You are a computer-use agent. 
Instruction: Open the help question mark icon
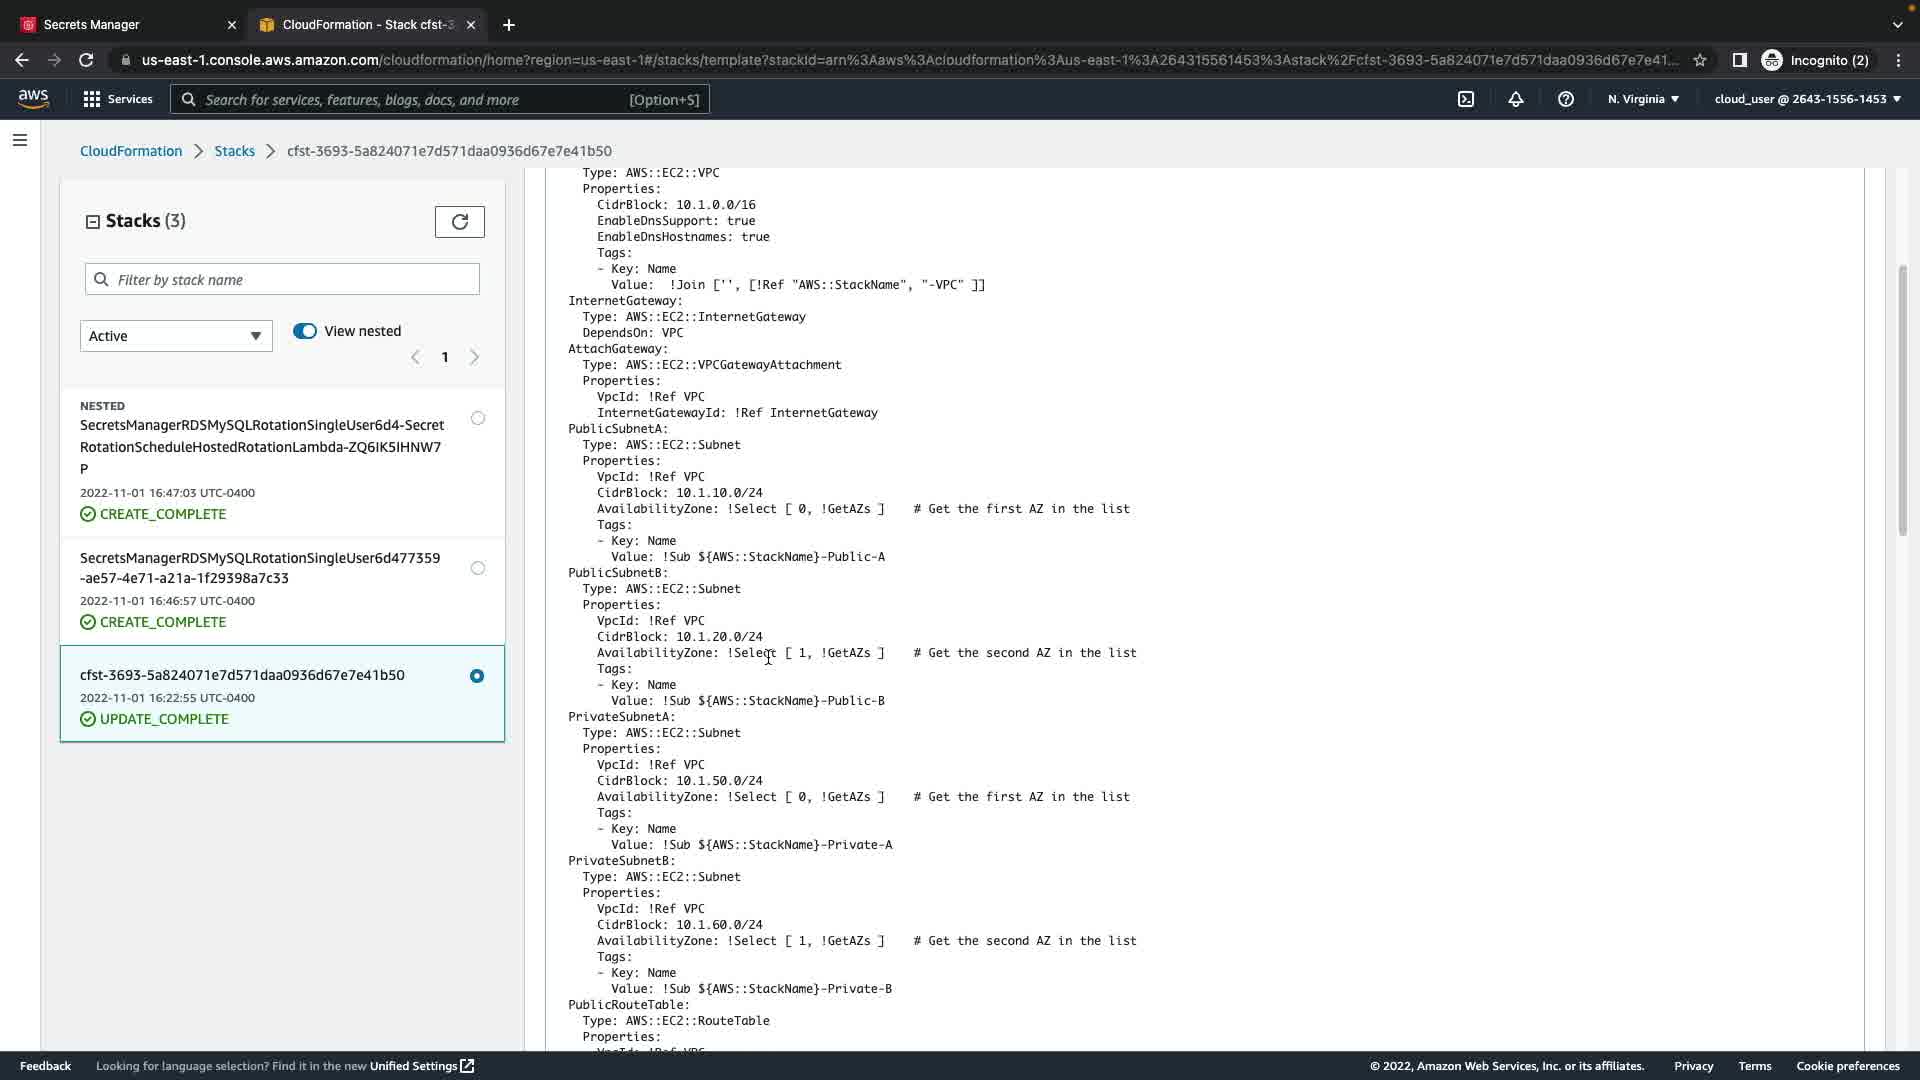[1566, 99]
